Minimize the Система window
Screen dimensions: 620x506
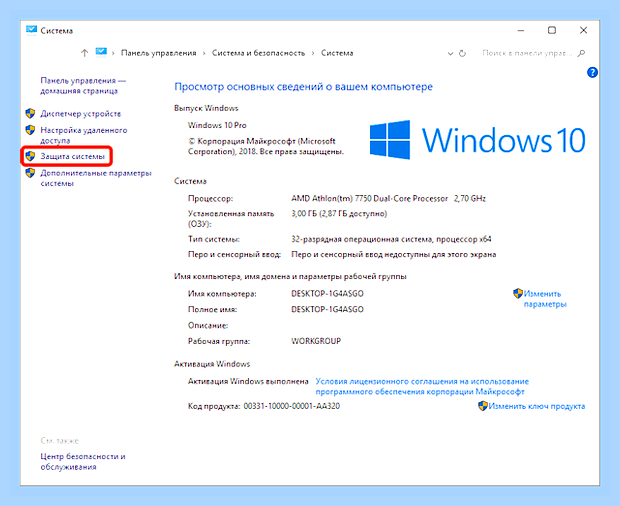click(521, 30)
